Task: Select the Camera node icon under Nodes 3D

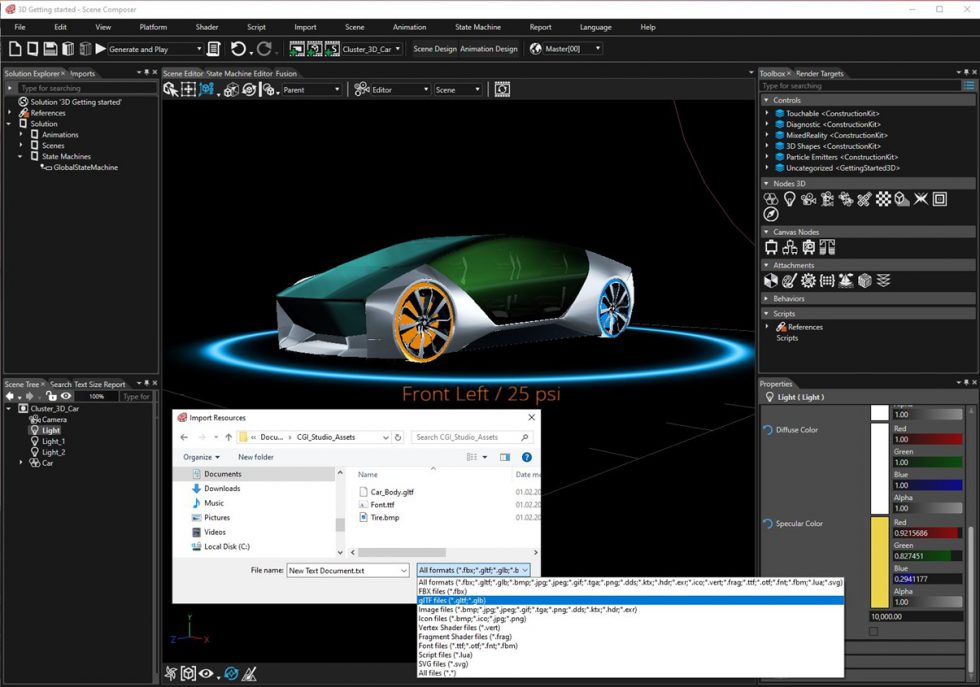Action: pos(808,199)
